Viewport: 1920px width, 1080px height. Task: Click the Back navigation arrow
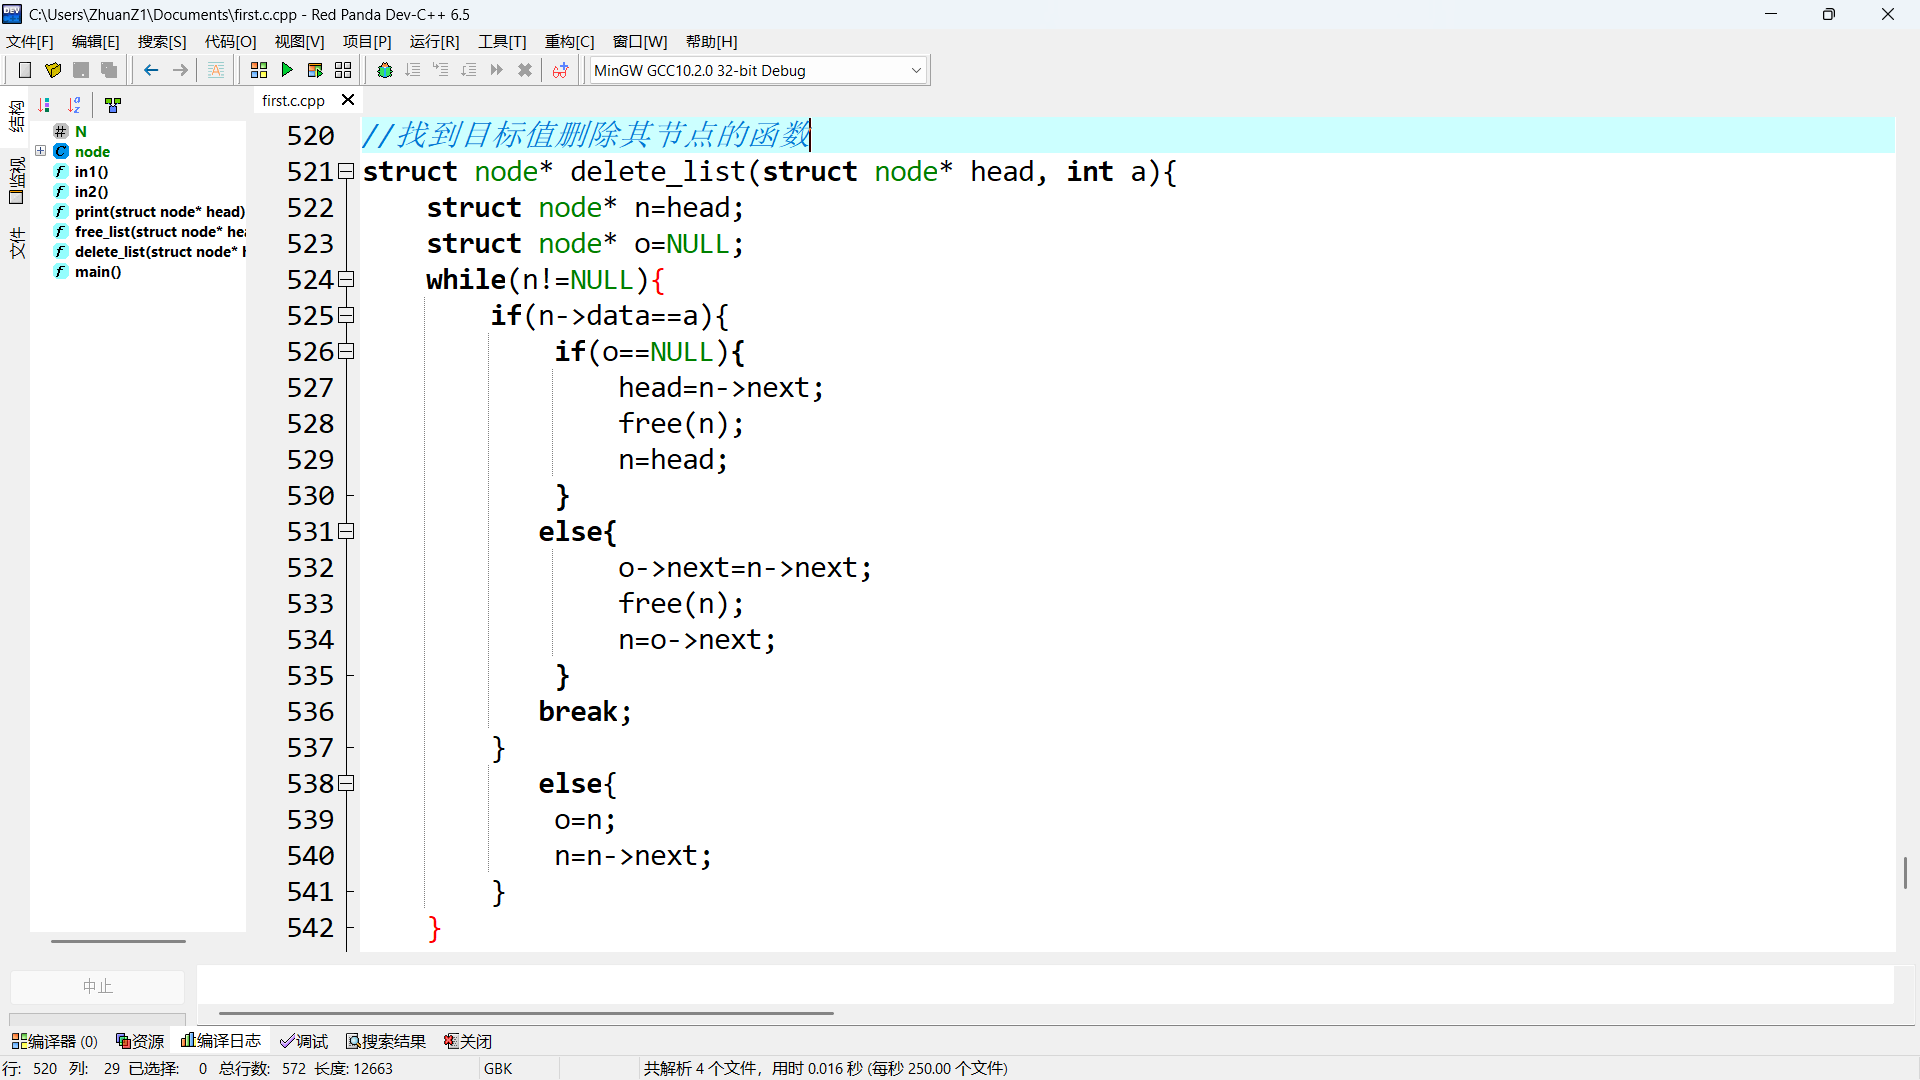click(151, 70)
